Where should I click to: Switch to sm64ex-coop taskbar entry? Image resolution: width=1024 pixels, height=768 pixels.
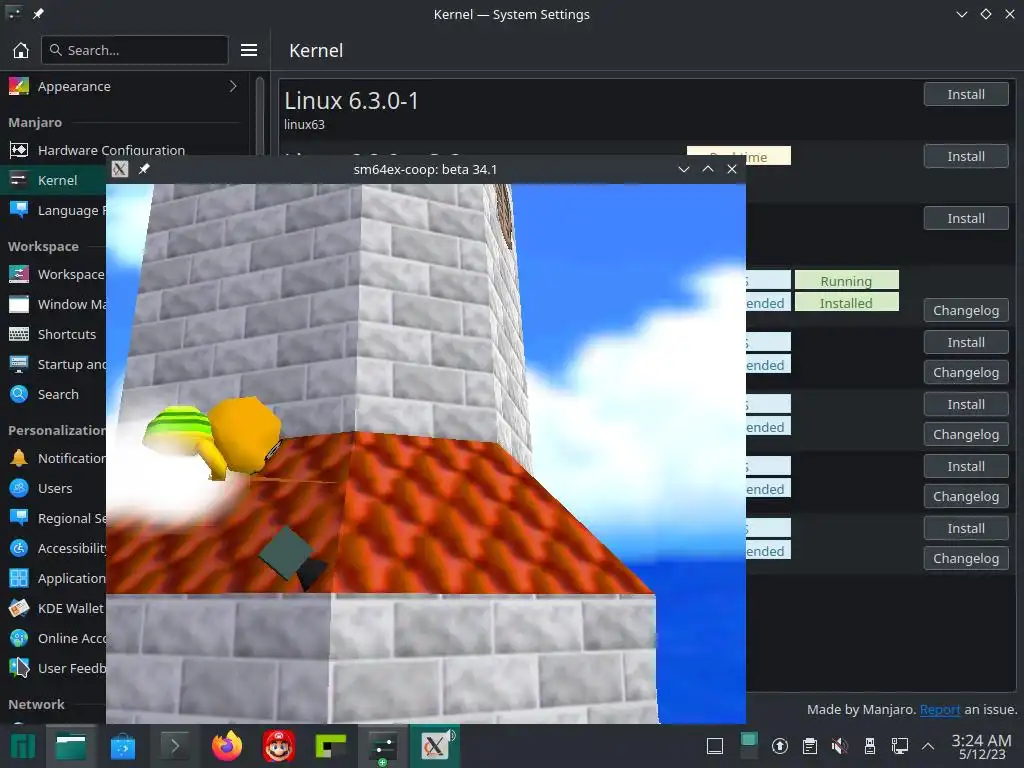(435, 746)
